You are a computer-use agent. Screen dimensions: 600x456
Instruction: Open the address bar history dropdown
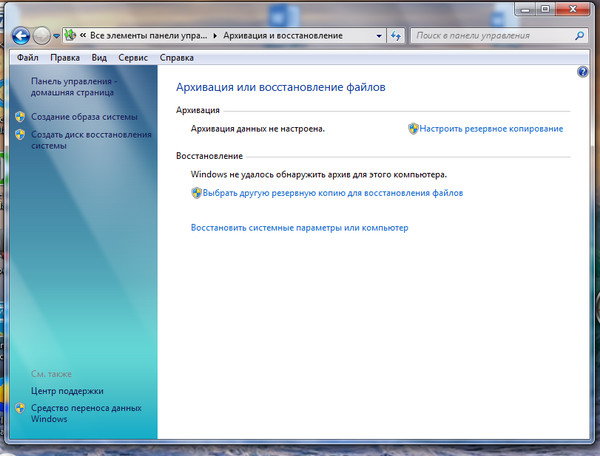pos(379,36)
